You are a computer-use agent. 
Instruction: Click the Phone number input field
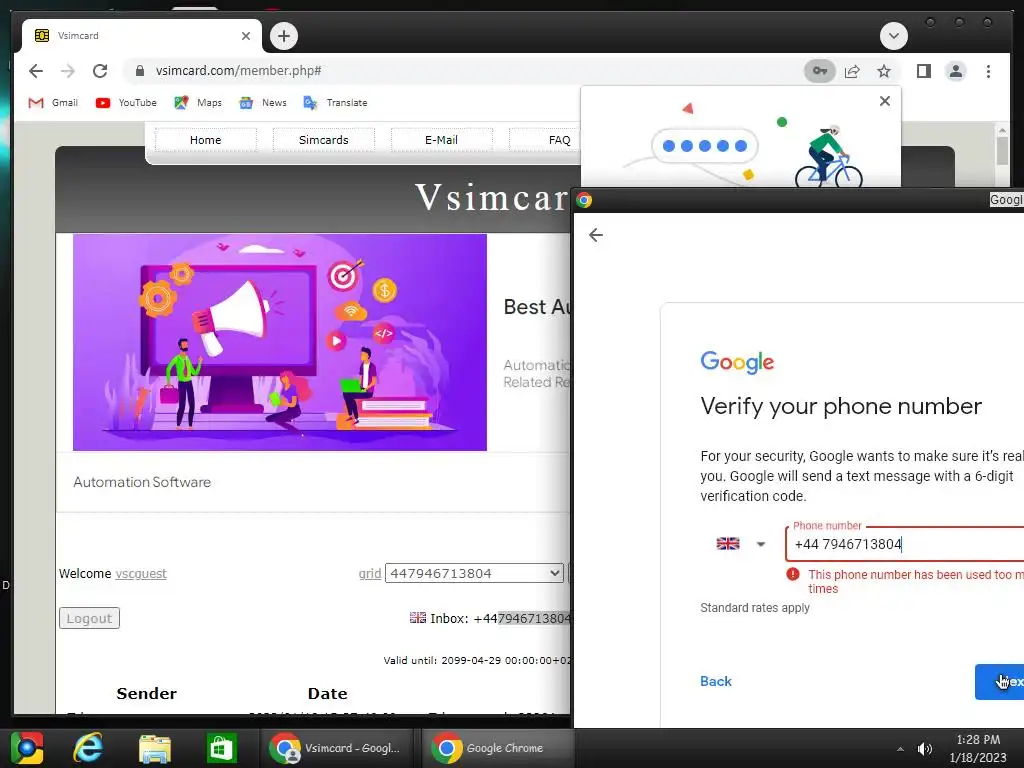pos(904,544)
